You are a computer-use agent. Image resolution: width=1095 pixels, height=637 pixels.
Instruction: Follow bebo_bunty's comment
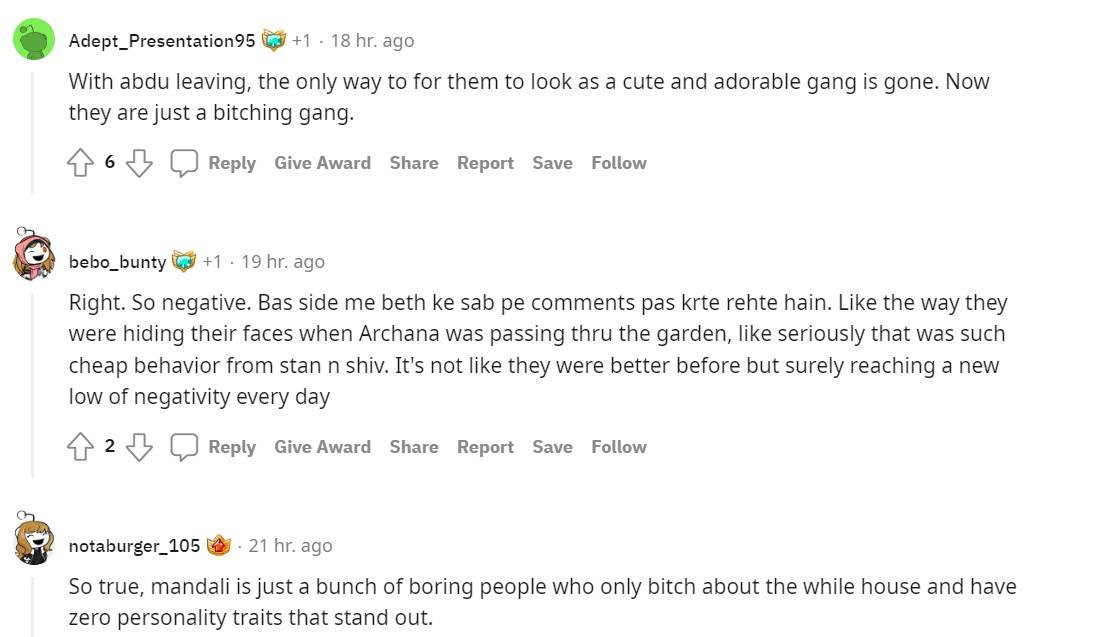point(618,447)
